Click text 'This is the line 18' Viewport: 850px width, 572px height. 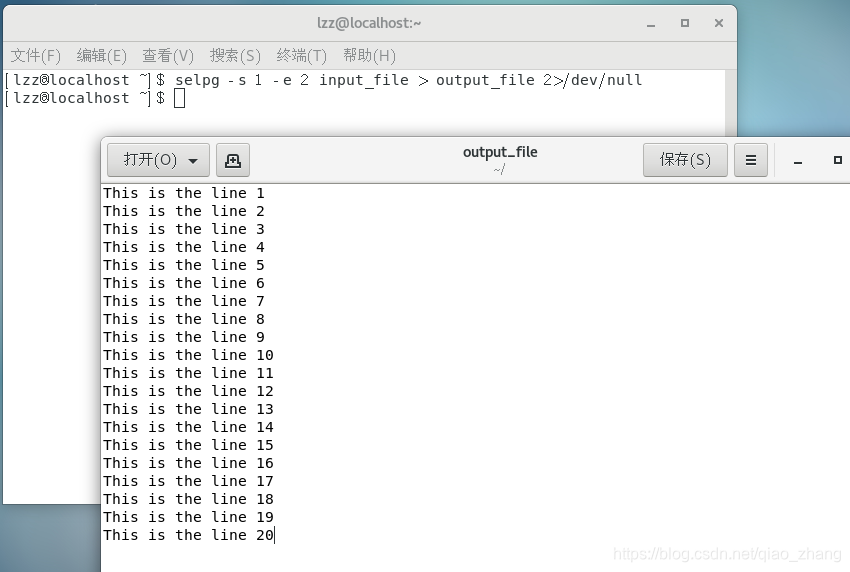(x=188, y=499)
